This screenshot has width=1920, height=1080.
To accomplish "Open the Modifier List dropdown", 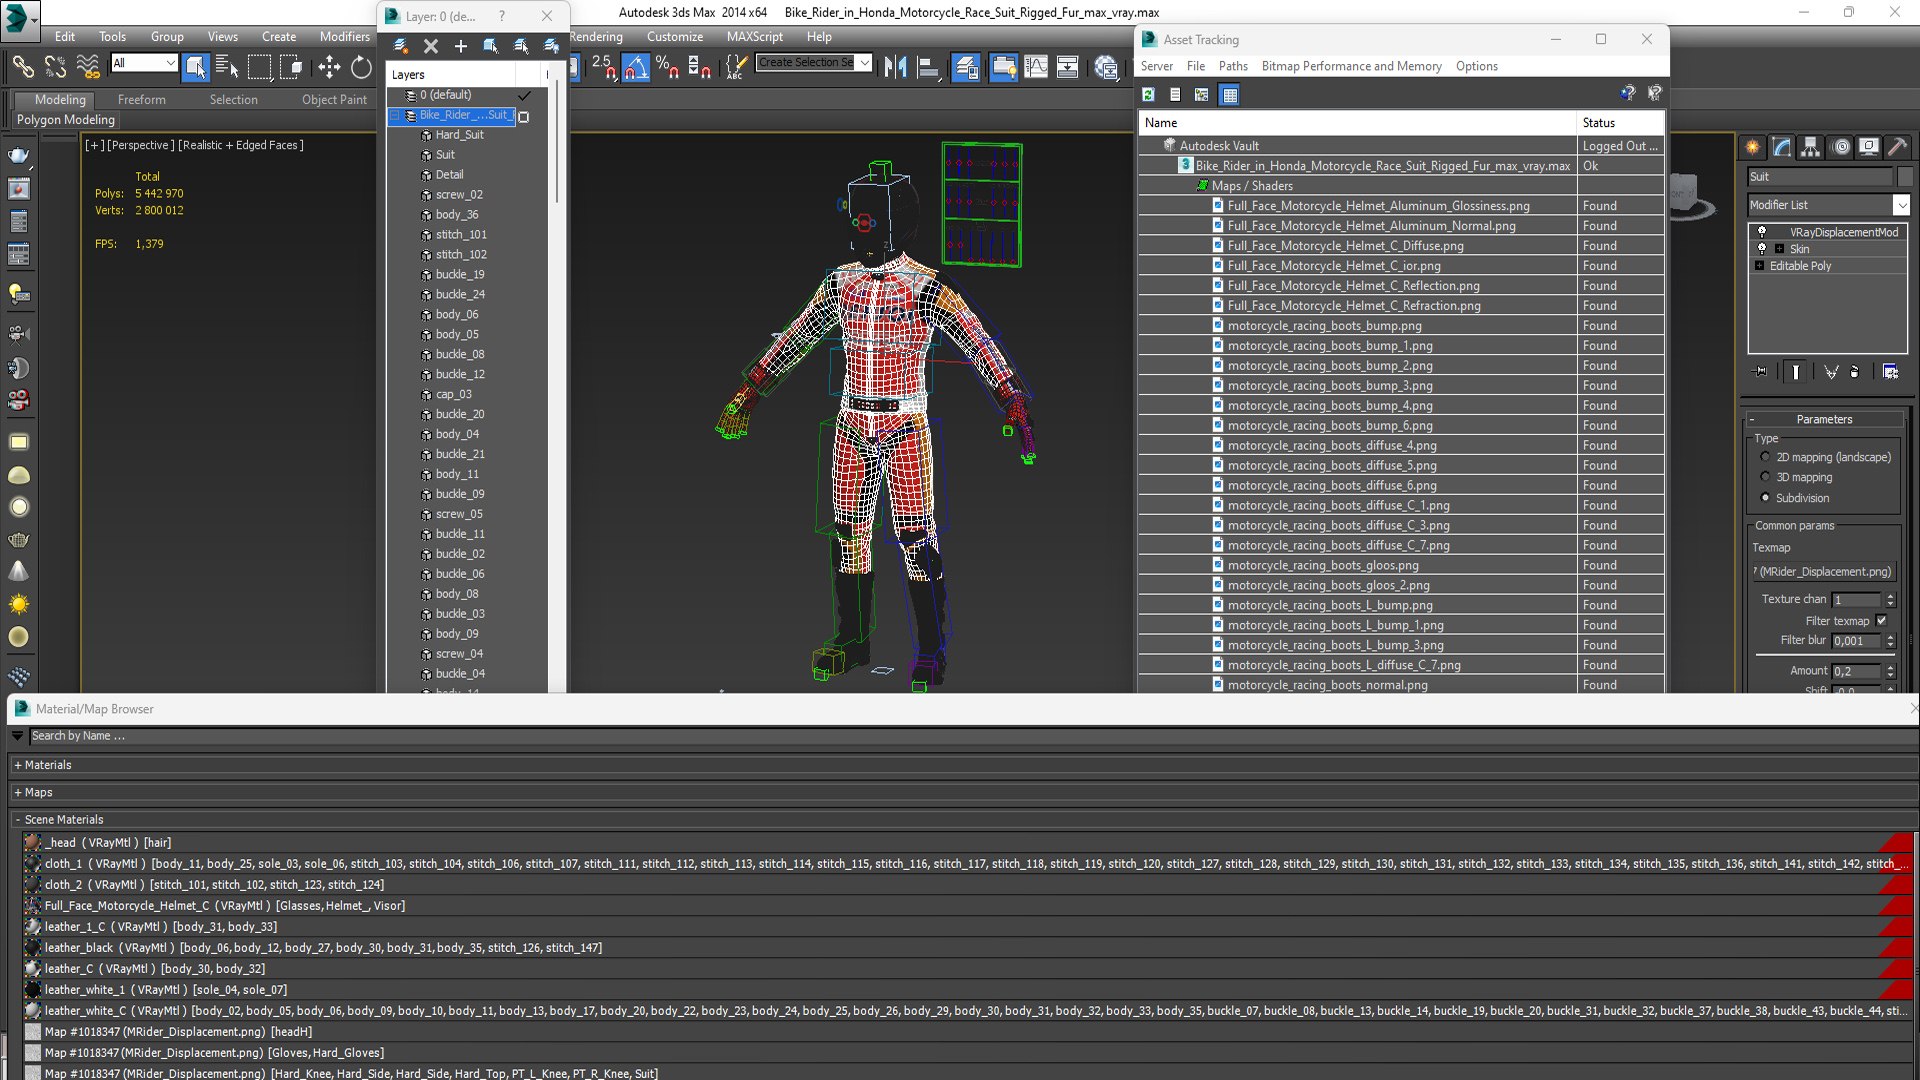I will pyautogui.click(x=1901, y=205).
